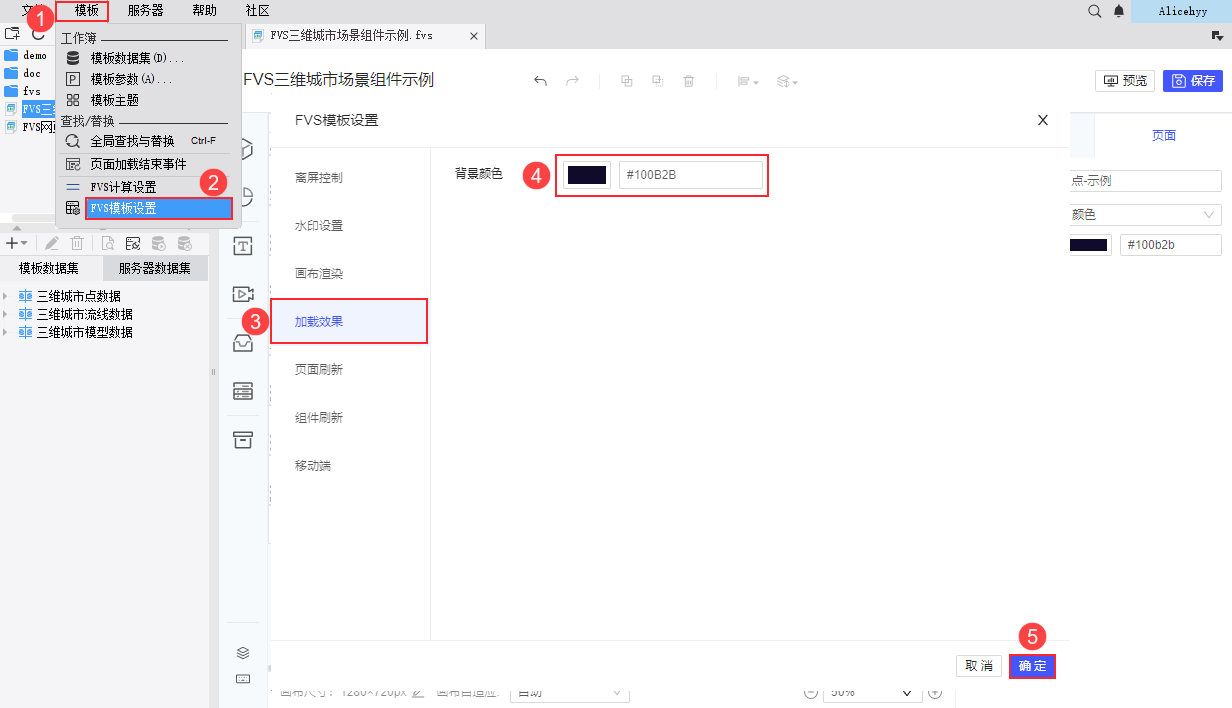Image resolution: width=1232 pixels, height=708 pixels.
Task: Click the #100B2B hex color field in the dialog
Action: click(690, 175)
